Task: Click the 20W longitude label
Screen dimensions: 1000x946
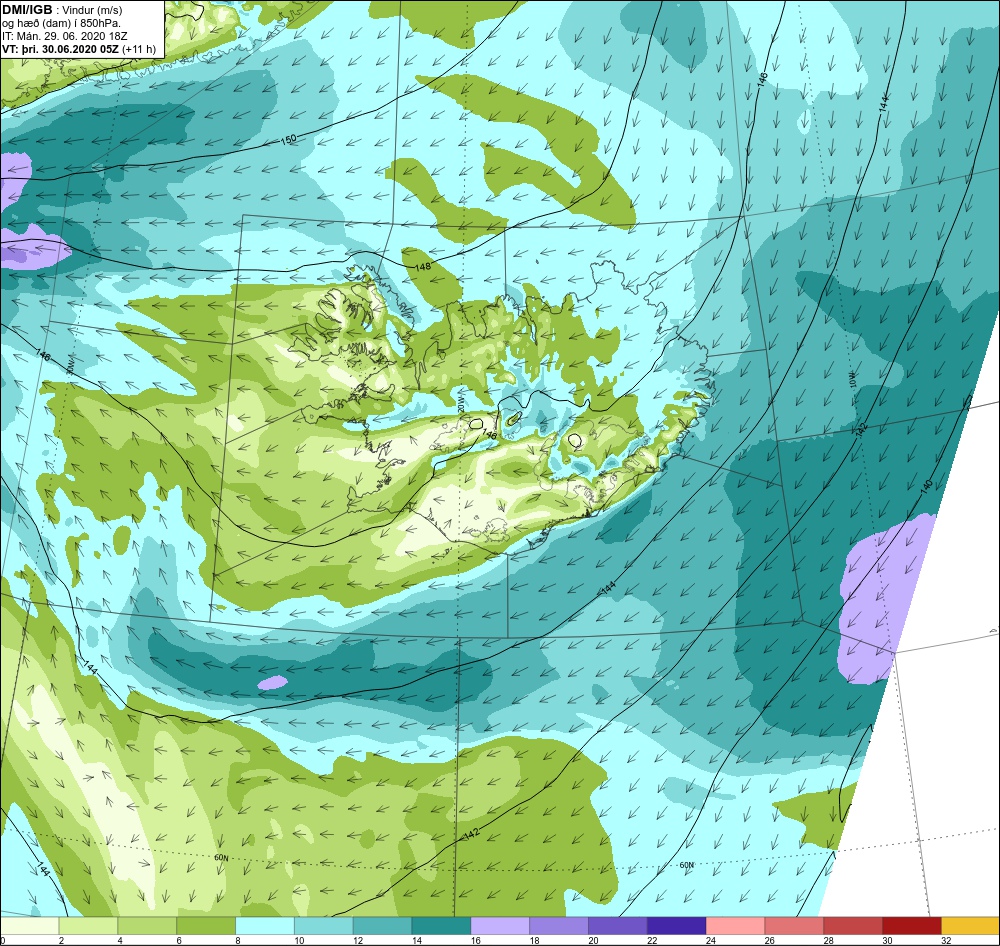Action: 462,402
